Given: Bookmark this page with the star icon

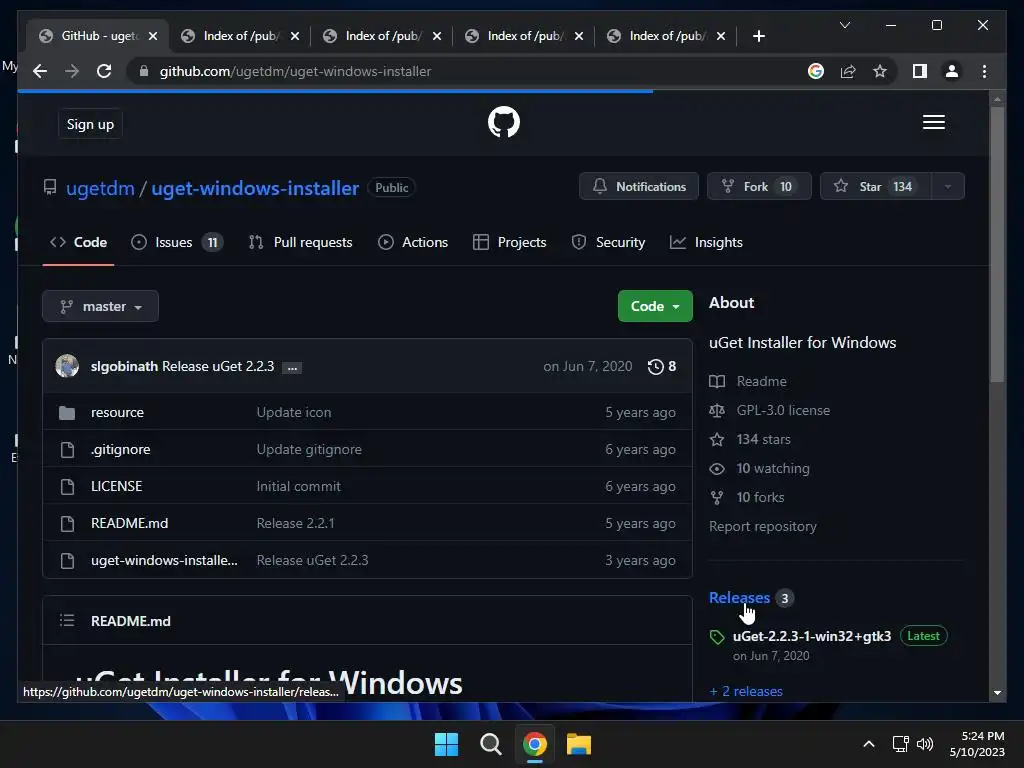Looking at the screenshot, I should click(880, 71).
